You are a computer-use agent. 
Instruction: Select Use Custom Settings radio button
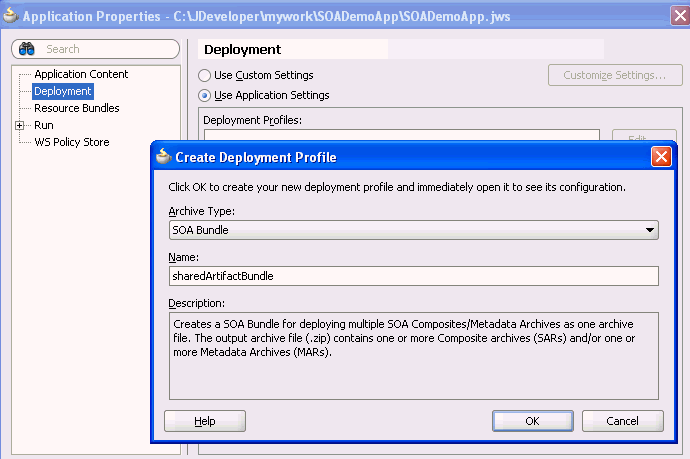tap(204, 75)
